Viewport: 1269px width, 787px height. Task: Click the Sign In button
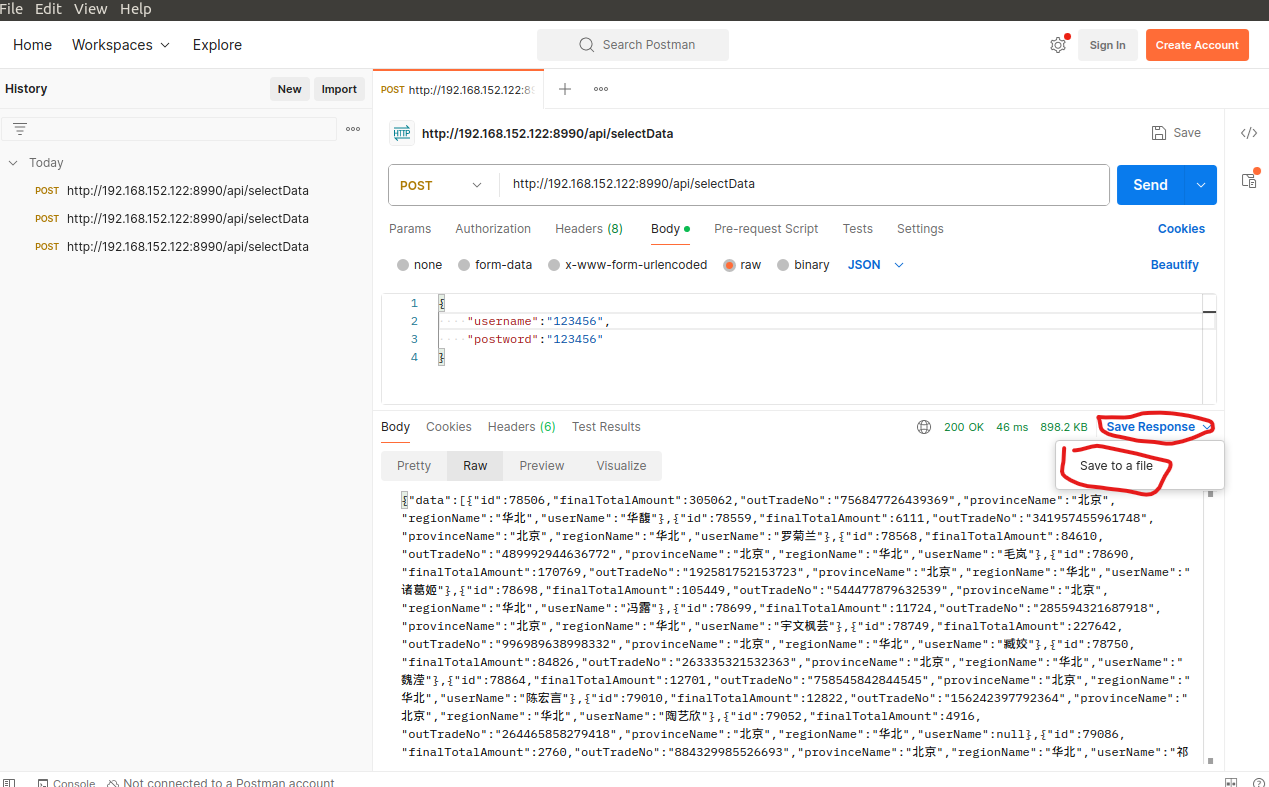[1107, 45]
